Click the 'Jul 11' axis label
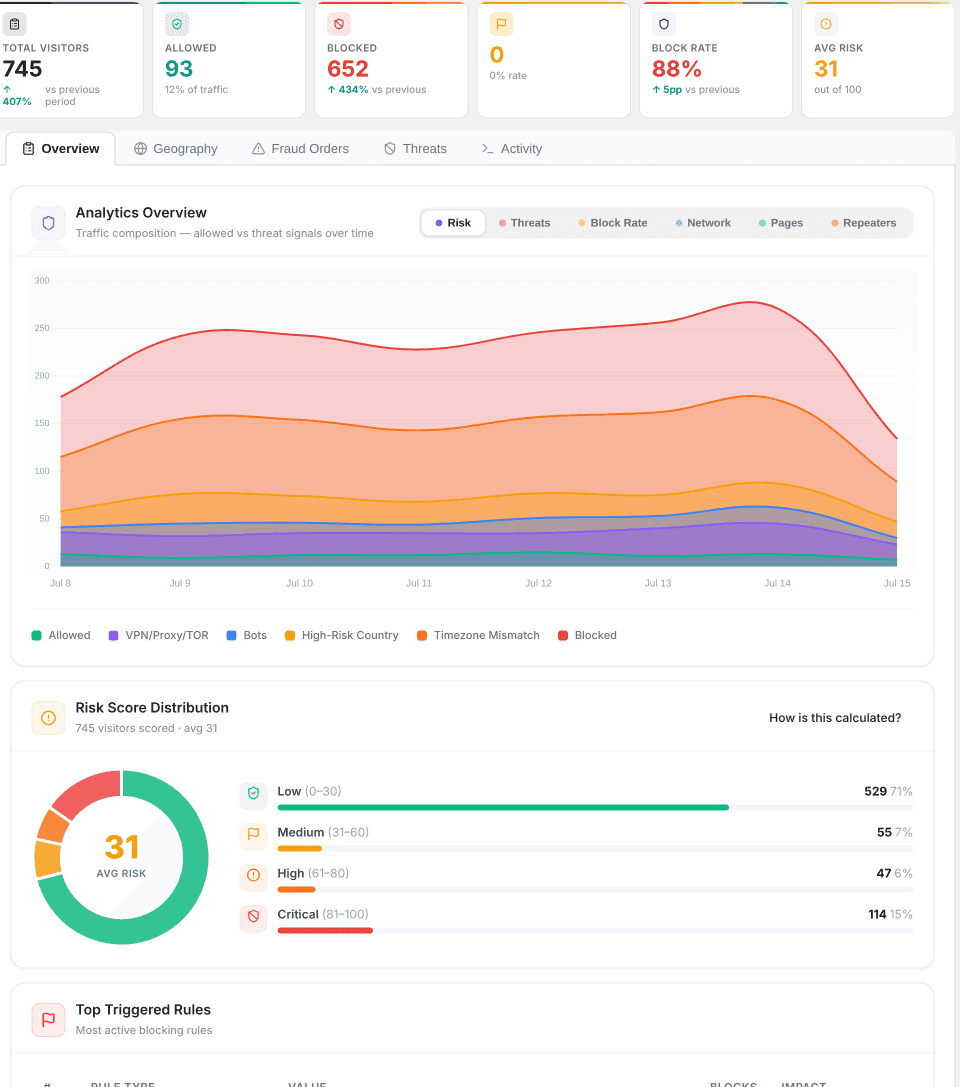 coord(419,584)
